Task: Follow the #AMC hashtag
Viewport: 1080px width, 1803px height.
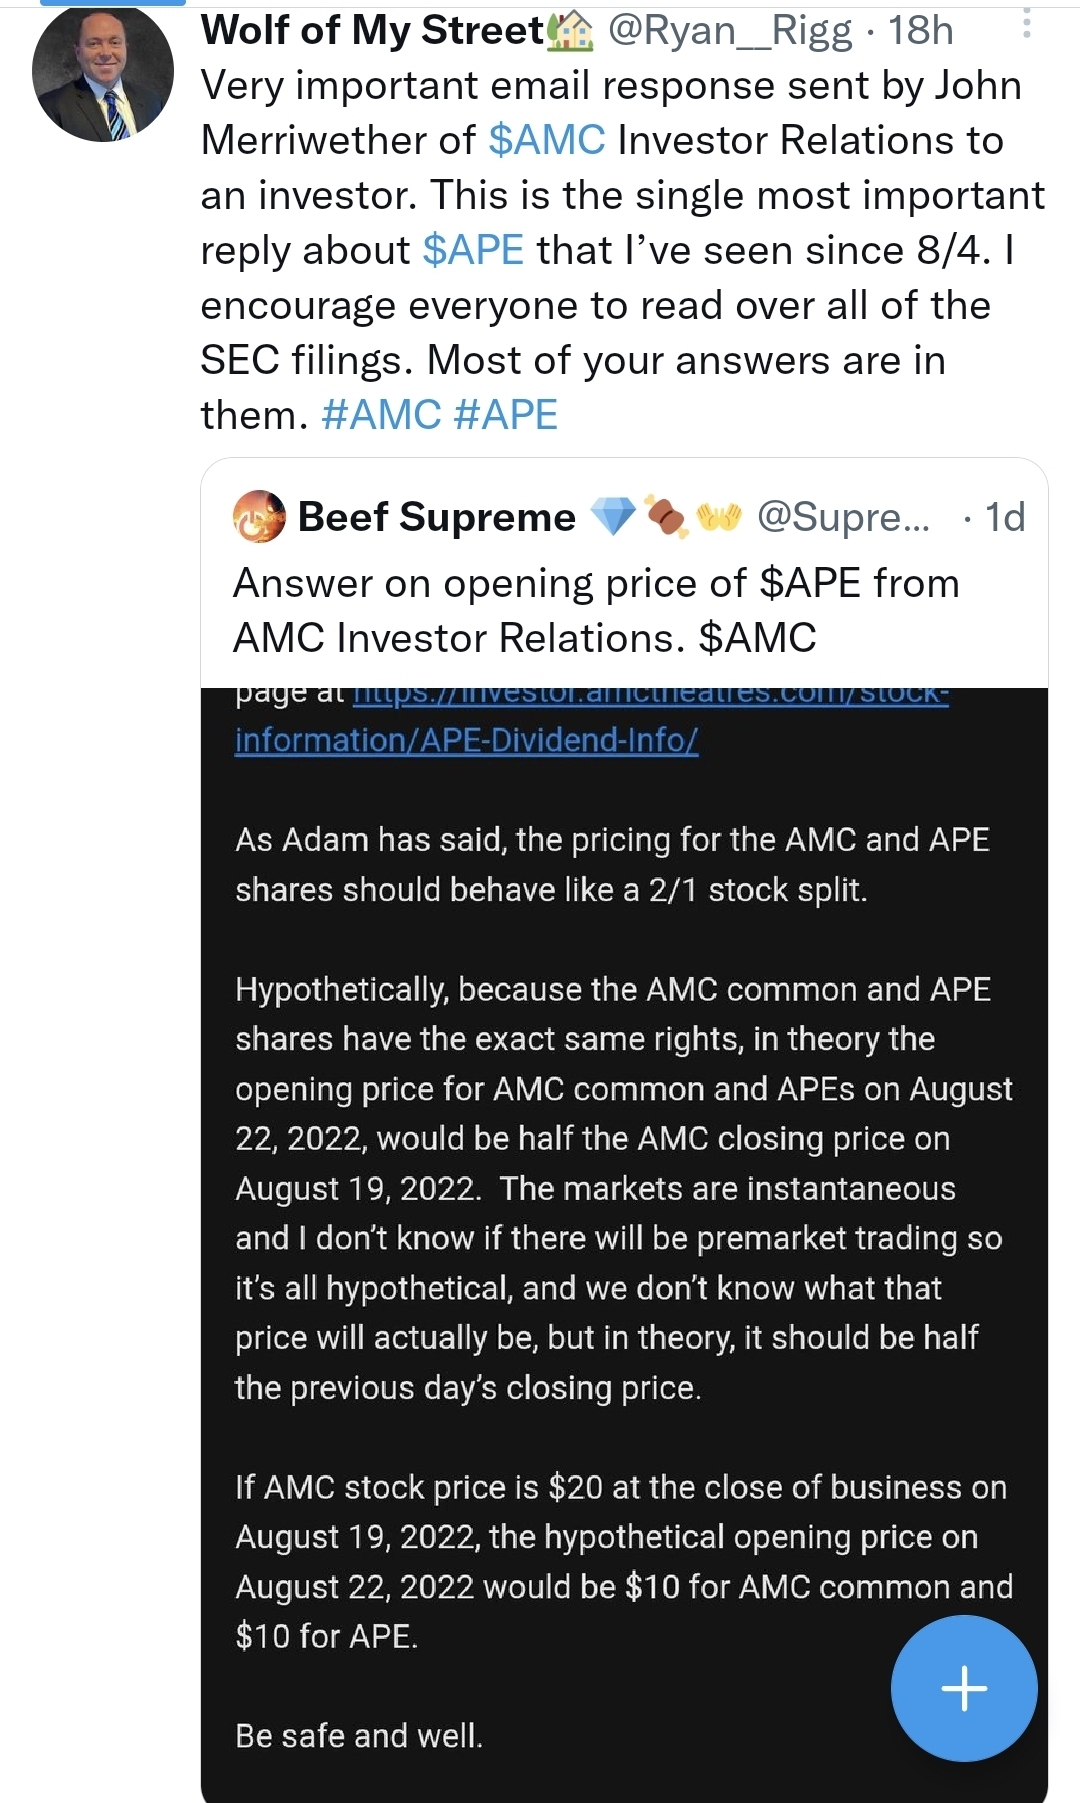Action: [381, 415]
